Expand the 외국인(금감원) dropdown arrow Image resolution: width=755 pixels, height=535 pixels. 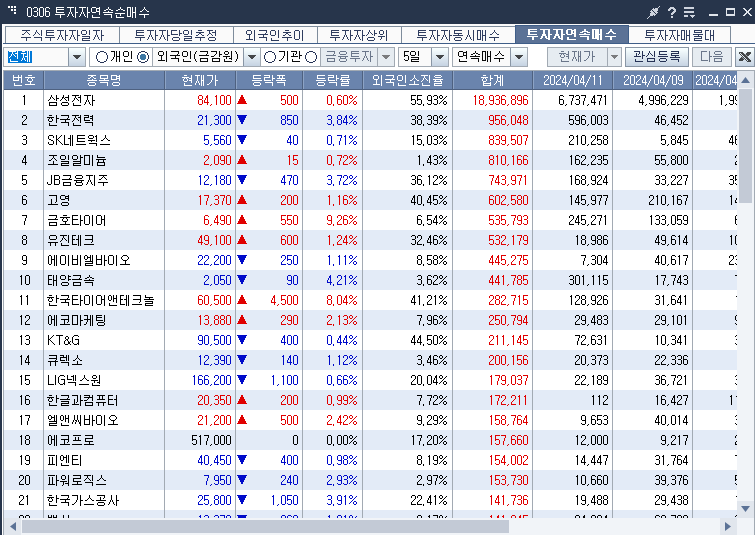[251, 57]
